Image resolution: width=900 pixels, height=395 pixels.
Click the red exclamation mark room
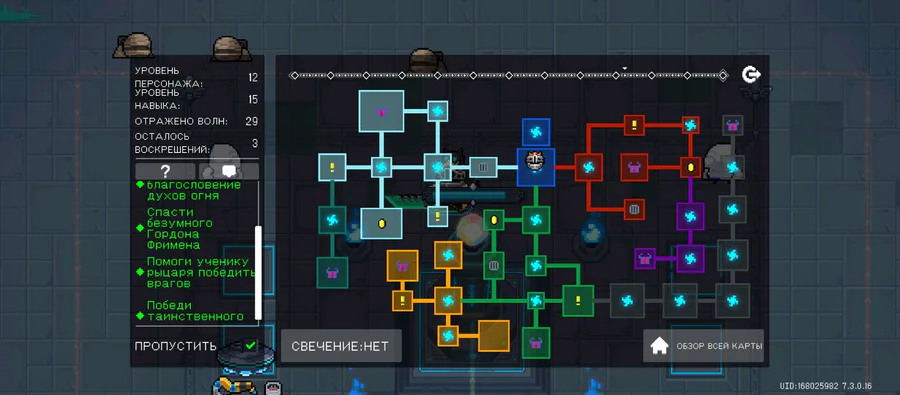(x=634, y=125)
